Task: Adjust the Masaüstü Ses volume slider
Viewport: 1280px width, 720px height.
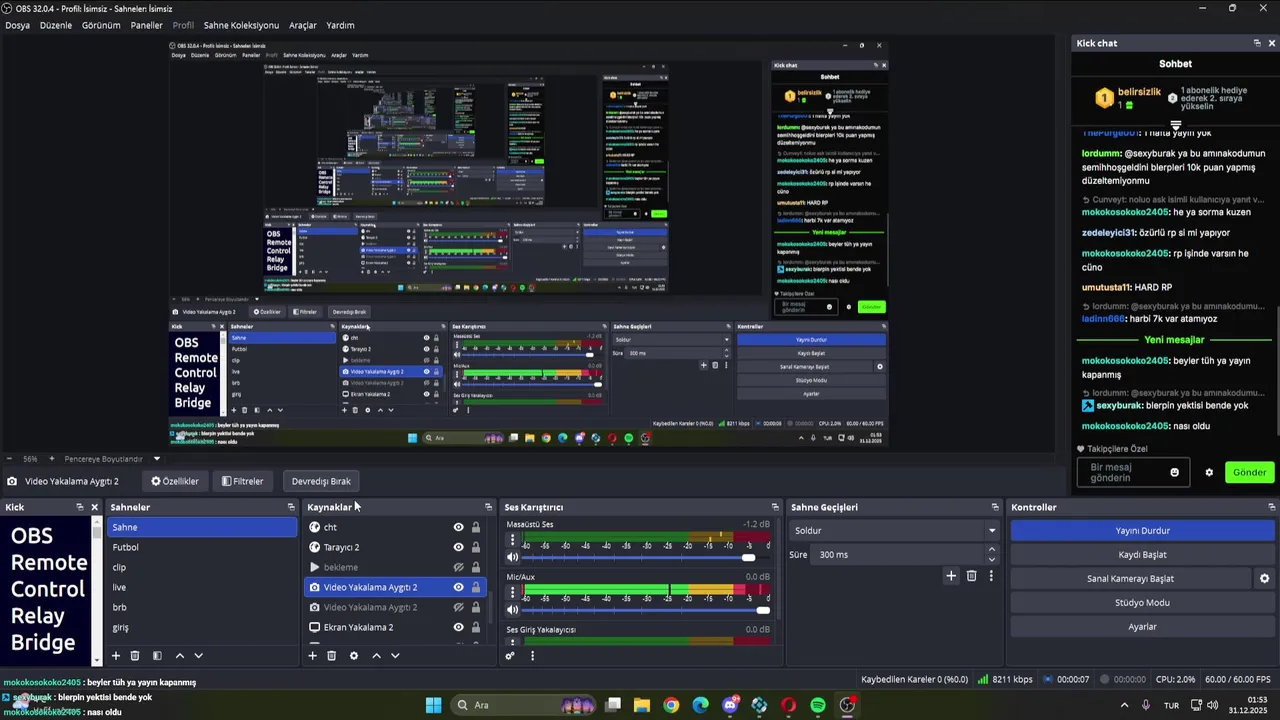Action: click(x=748, y=557)
